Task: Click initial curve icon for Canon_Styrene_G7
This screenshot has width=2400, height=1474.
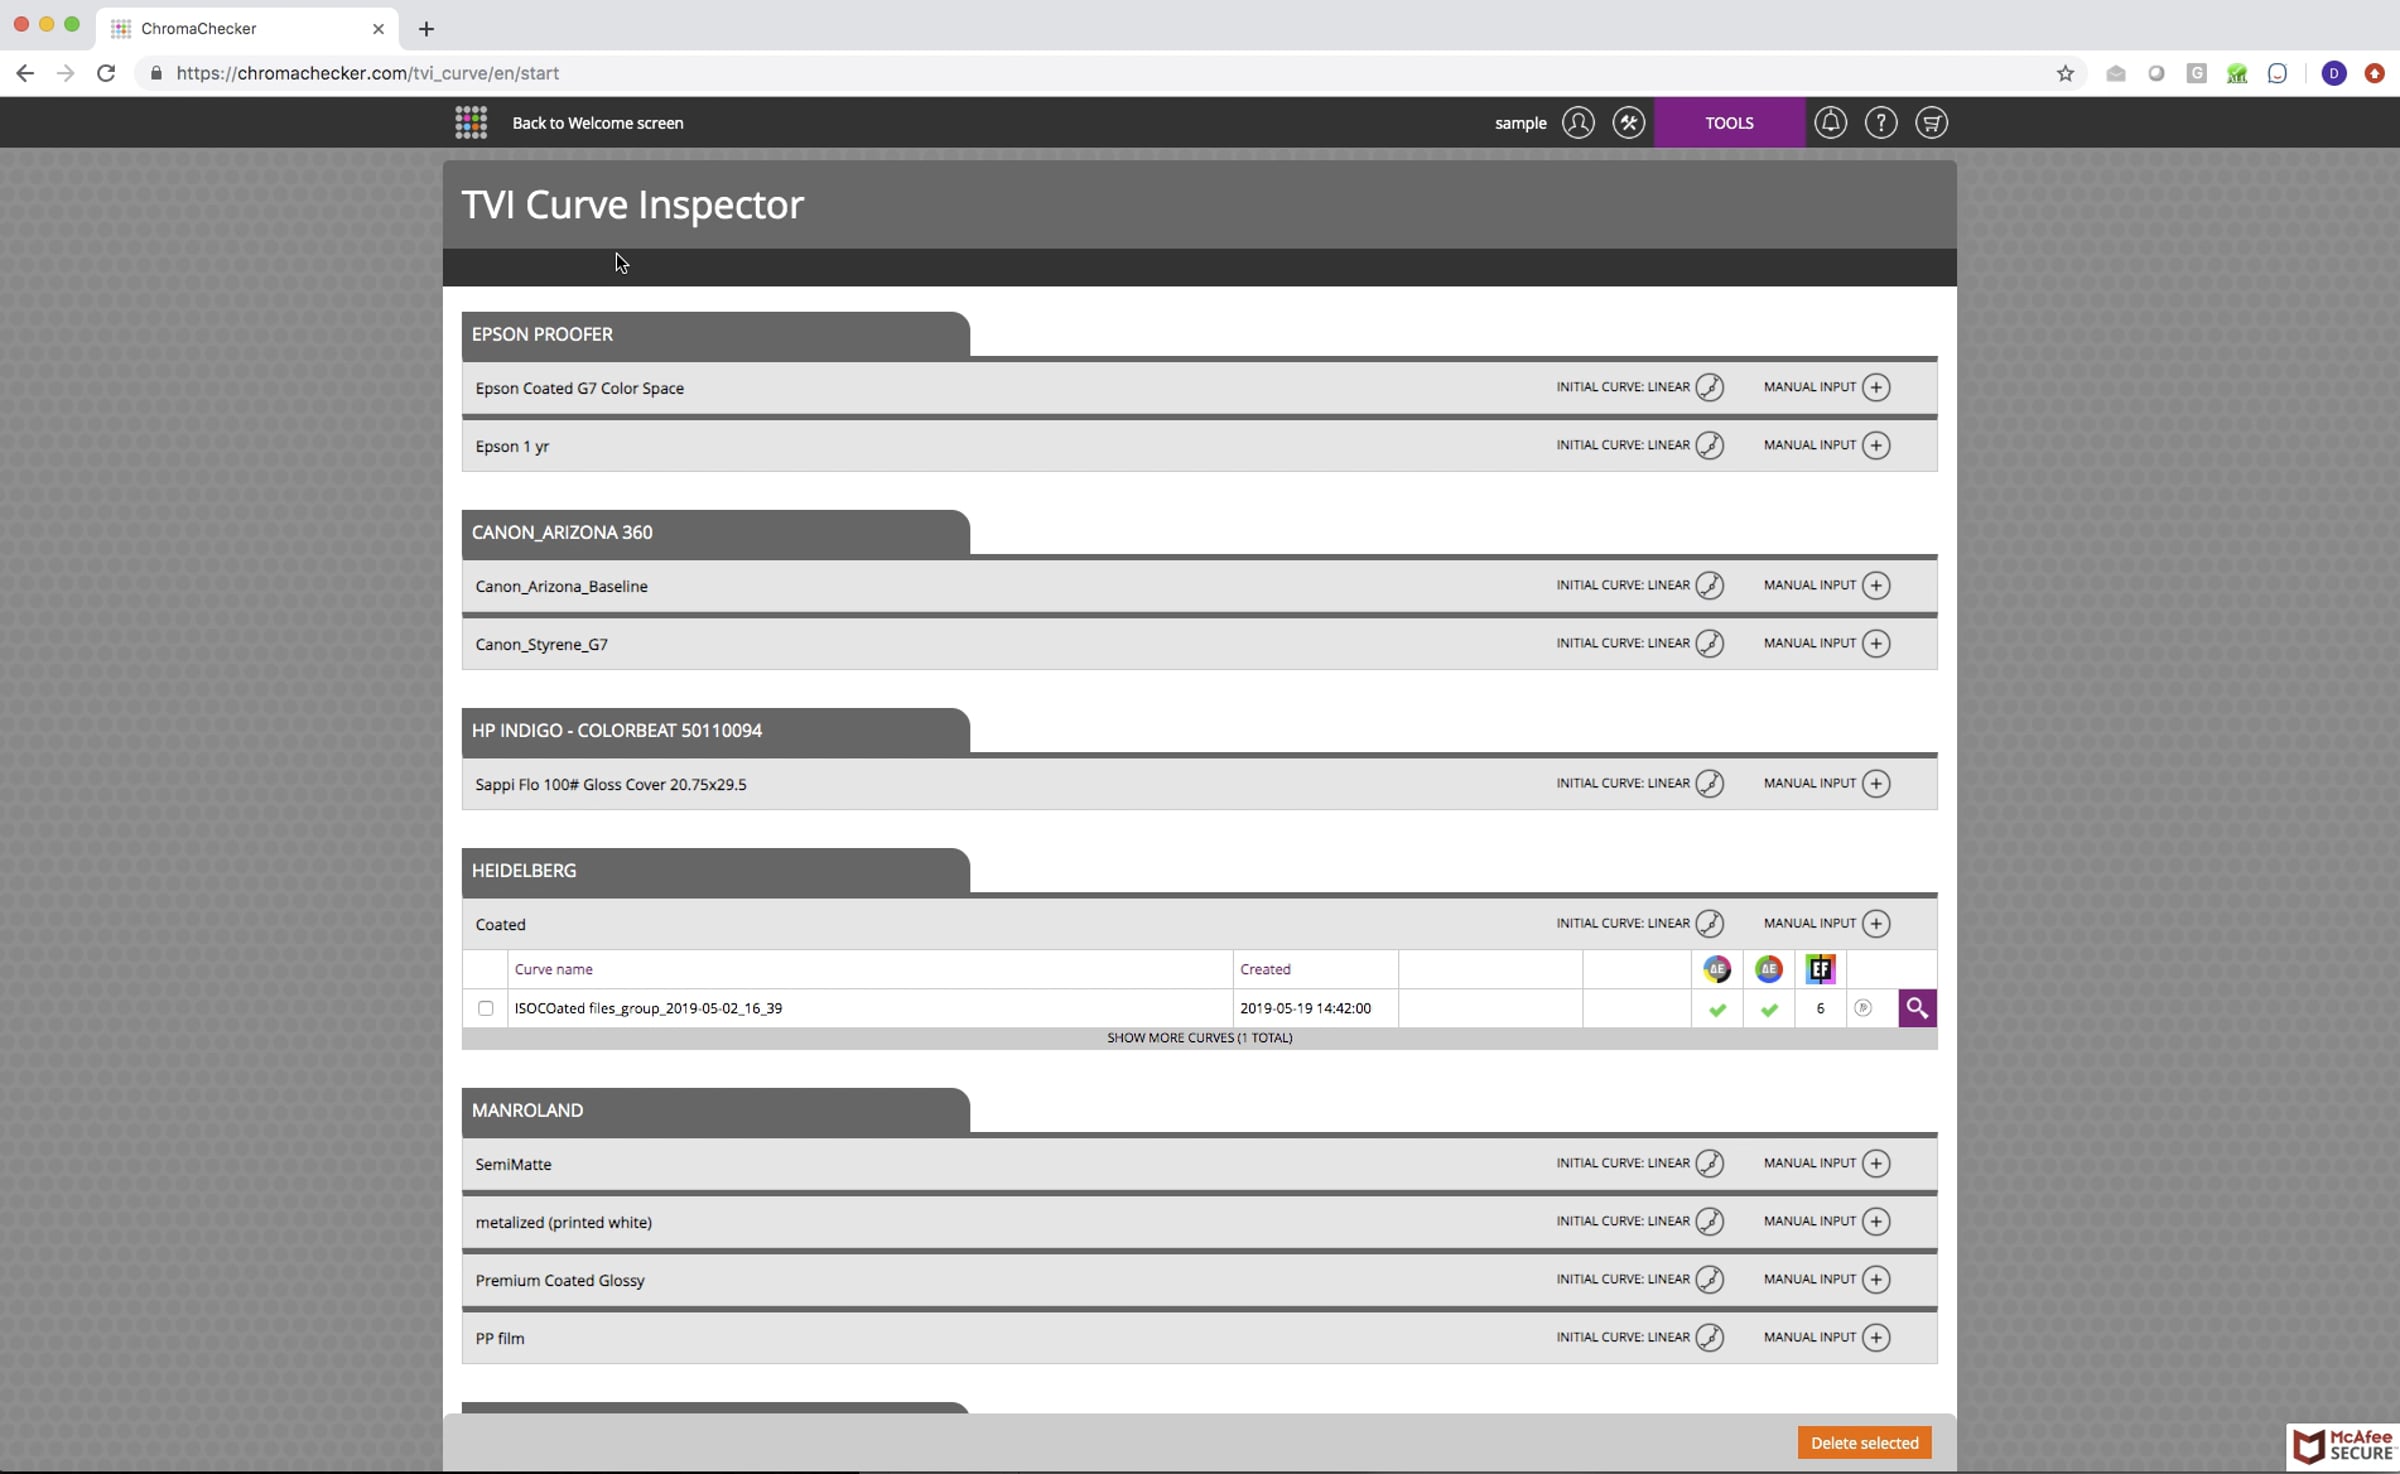Action: pyautogui.click(x=1709, y=643)
